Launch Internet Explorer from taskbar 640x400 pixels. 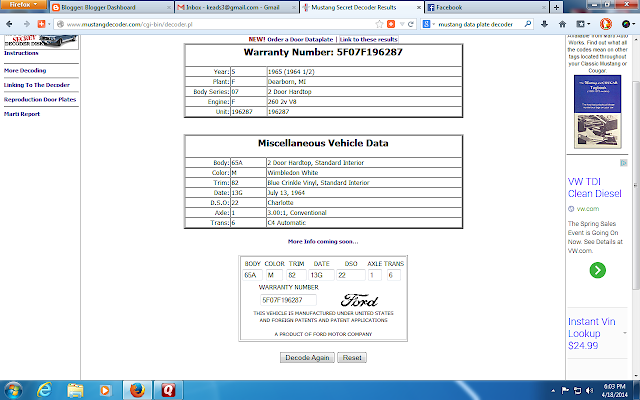point(44,390)
